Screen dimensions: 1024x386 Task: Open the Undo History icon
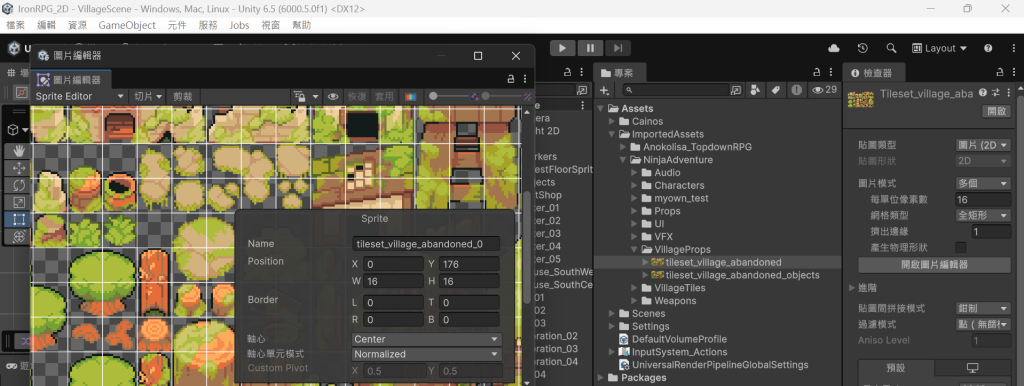tap(863, 48)
